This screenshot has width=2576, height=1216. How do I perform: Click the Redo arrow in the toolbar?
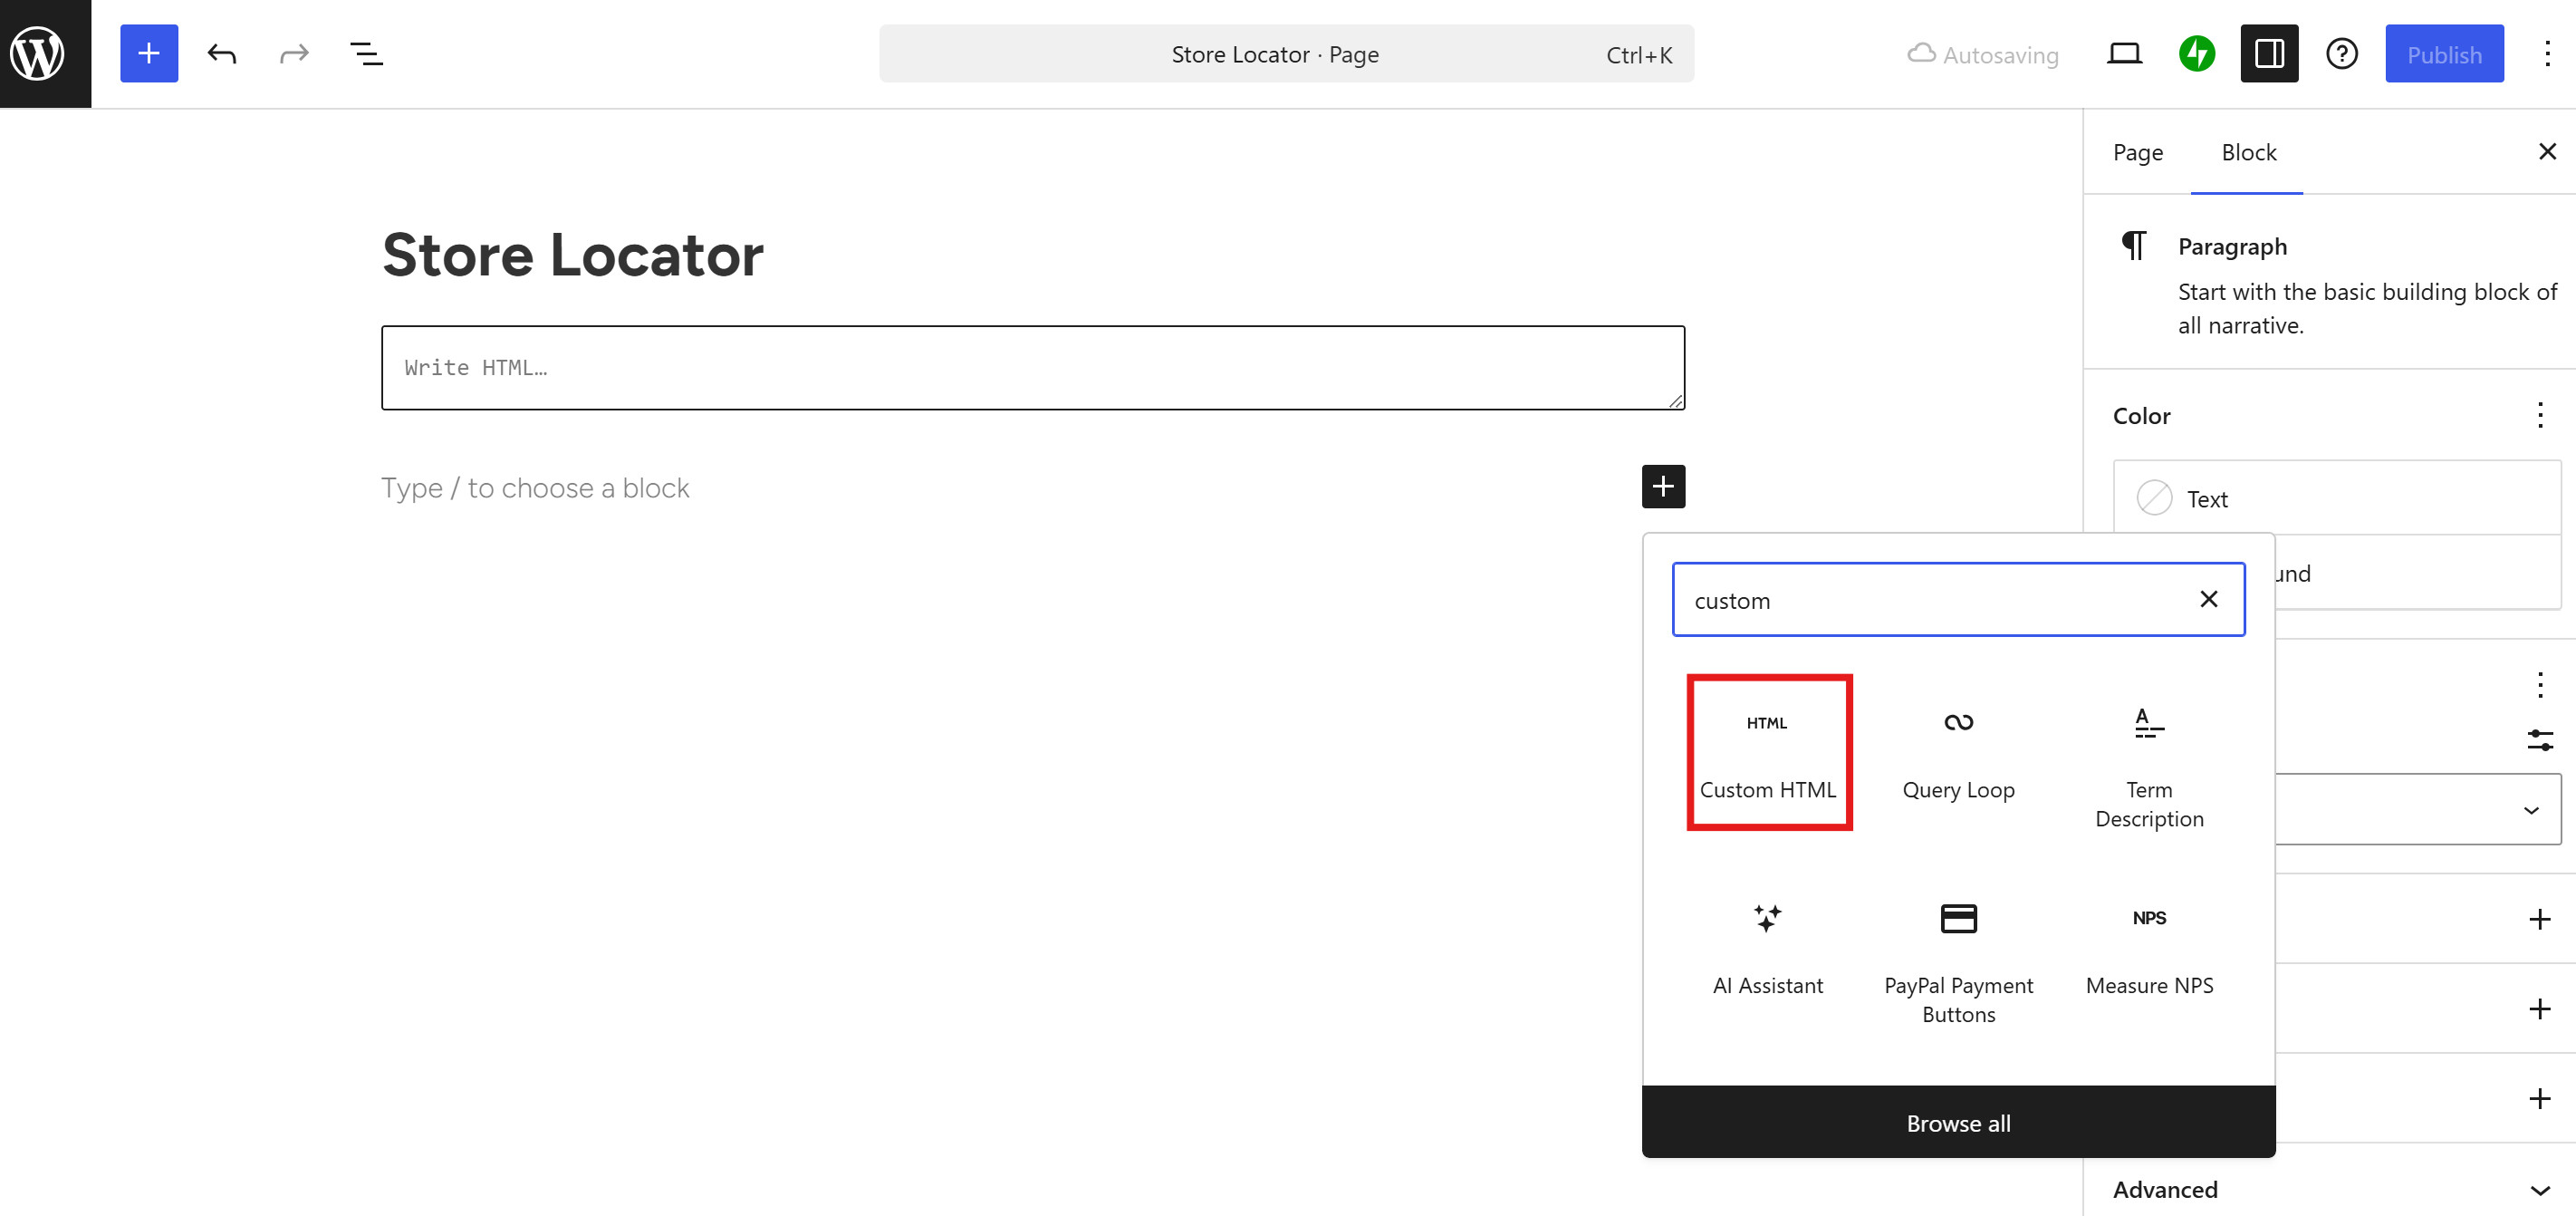pyautogui.click(x=292, y=53)
